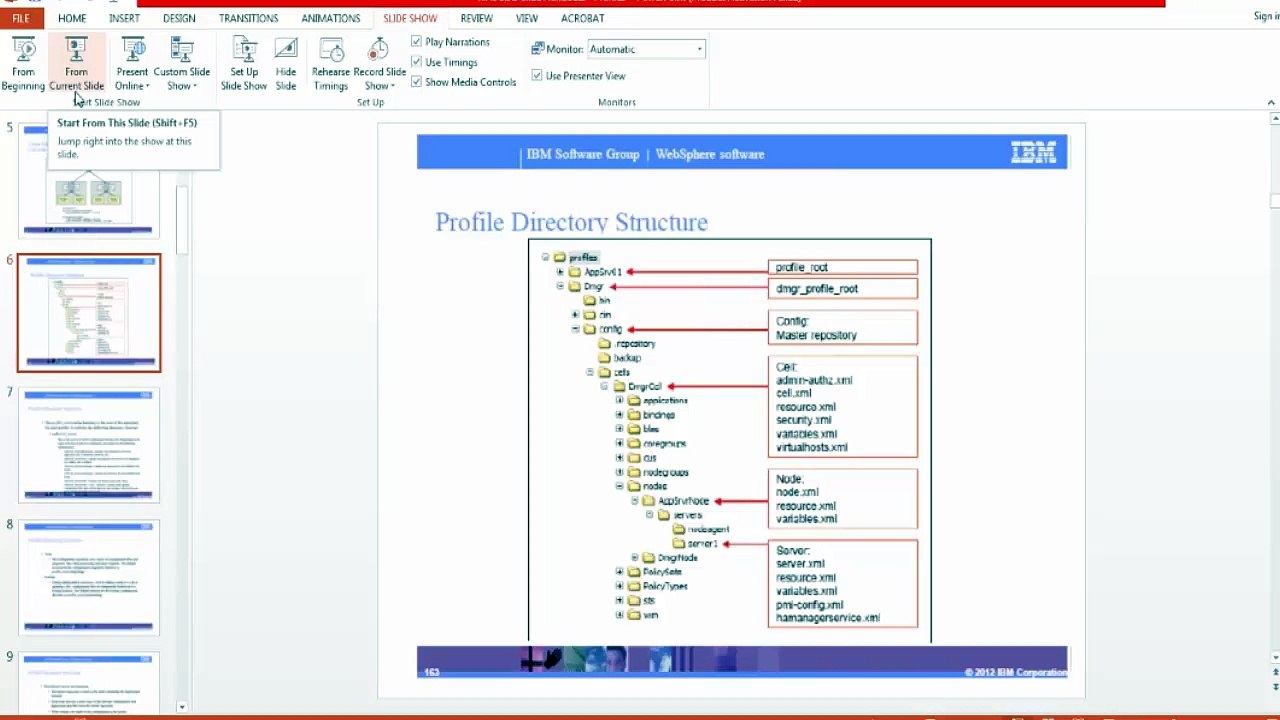Viewport: 1280px width, 720px height.
Task: Click the Hide Slide button
Action: 286,64
